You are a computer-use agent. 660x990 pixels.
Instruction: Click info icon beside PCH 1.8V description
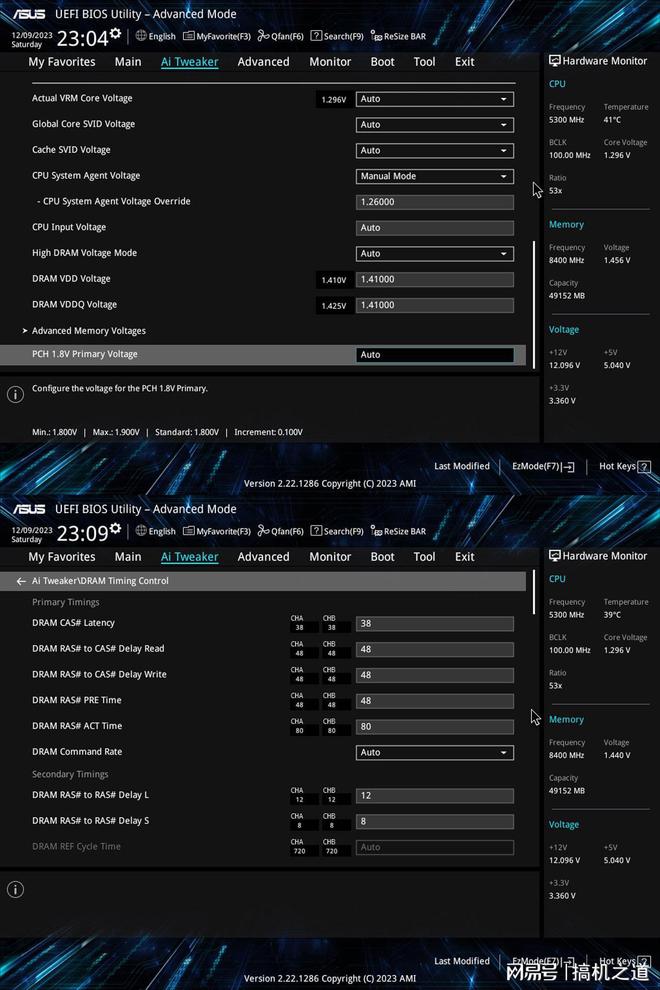click(x=15, y=395)
